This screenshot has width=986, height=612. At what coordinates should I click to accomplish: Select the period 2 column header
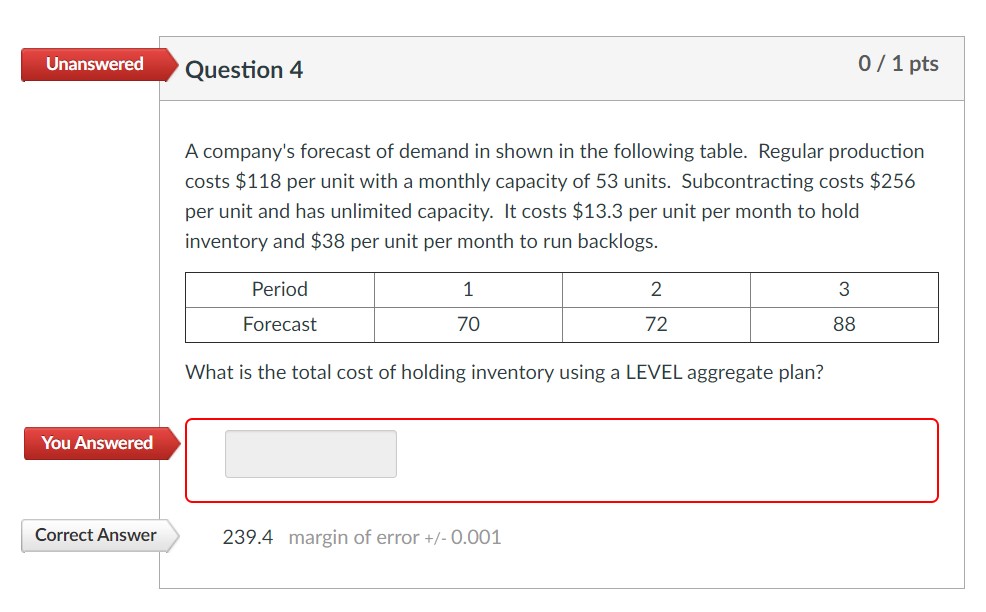pyautogui.click(x=656, y=289)
